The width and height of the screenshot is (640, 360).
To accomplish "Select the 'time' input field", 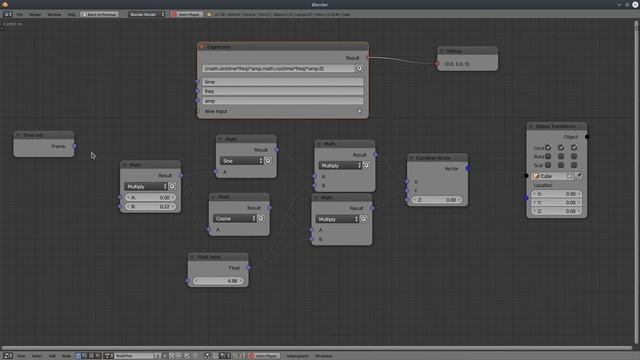I will [x=282, y=82].
